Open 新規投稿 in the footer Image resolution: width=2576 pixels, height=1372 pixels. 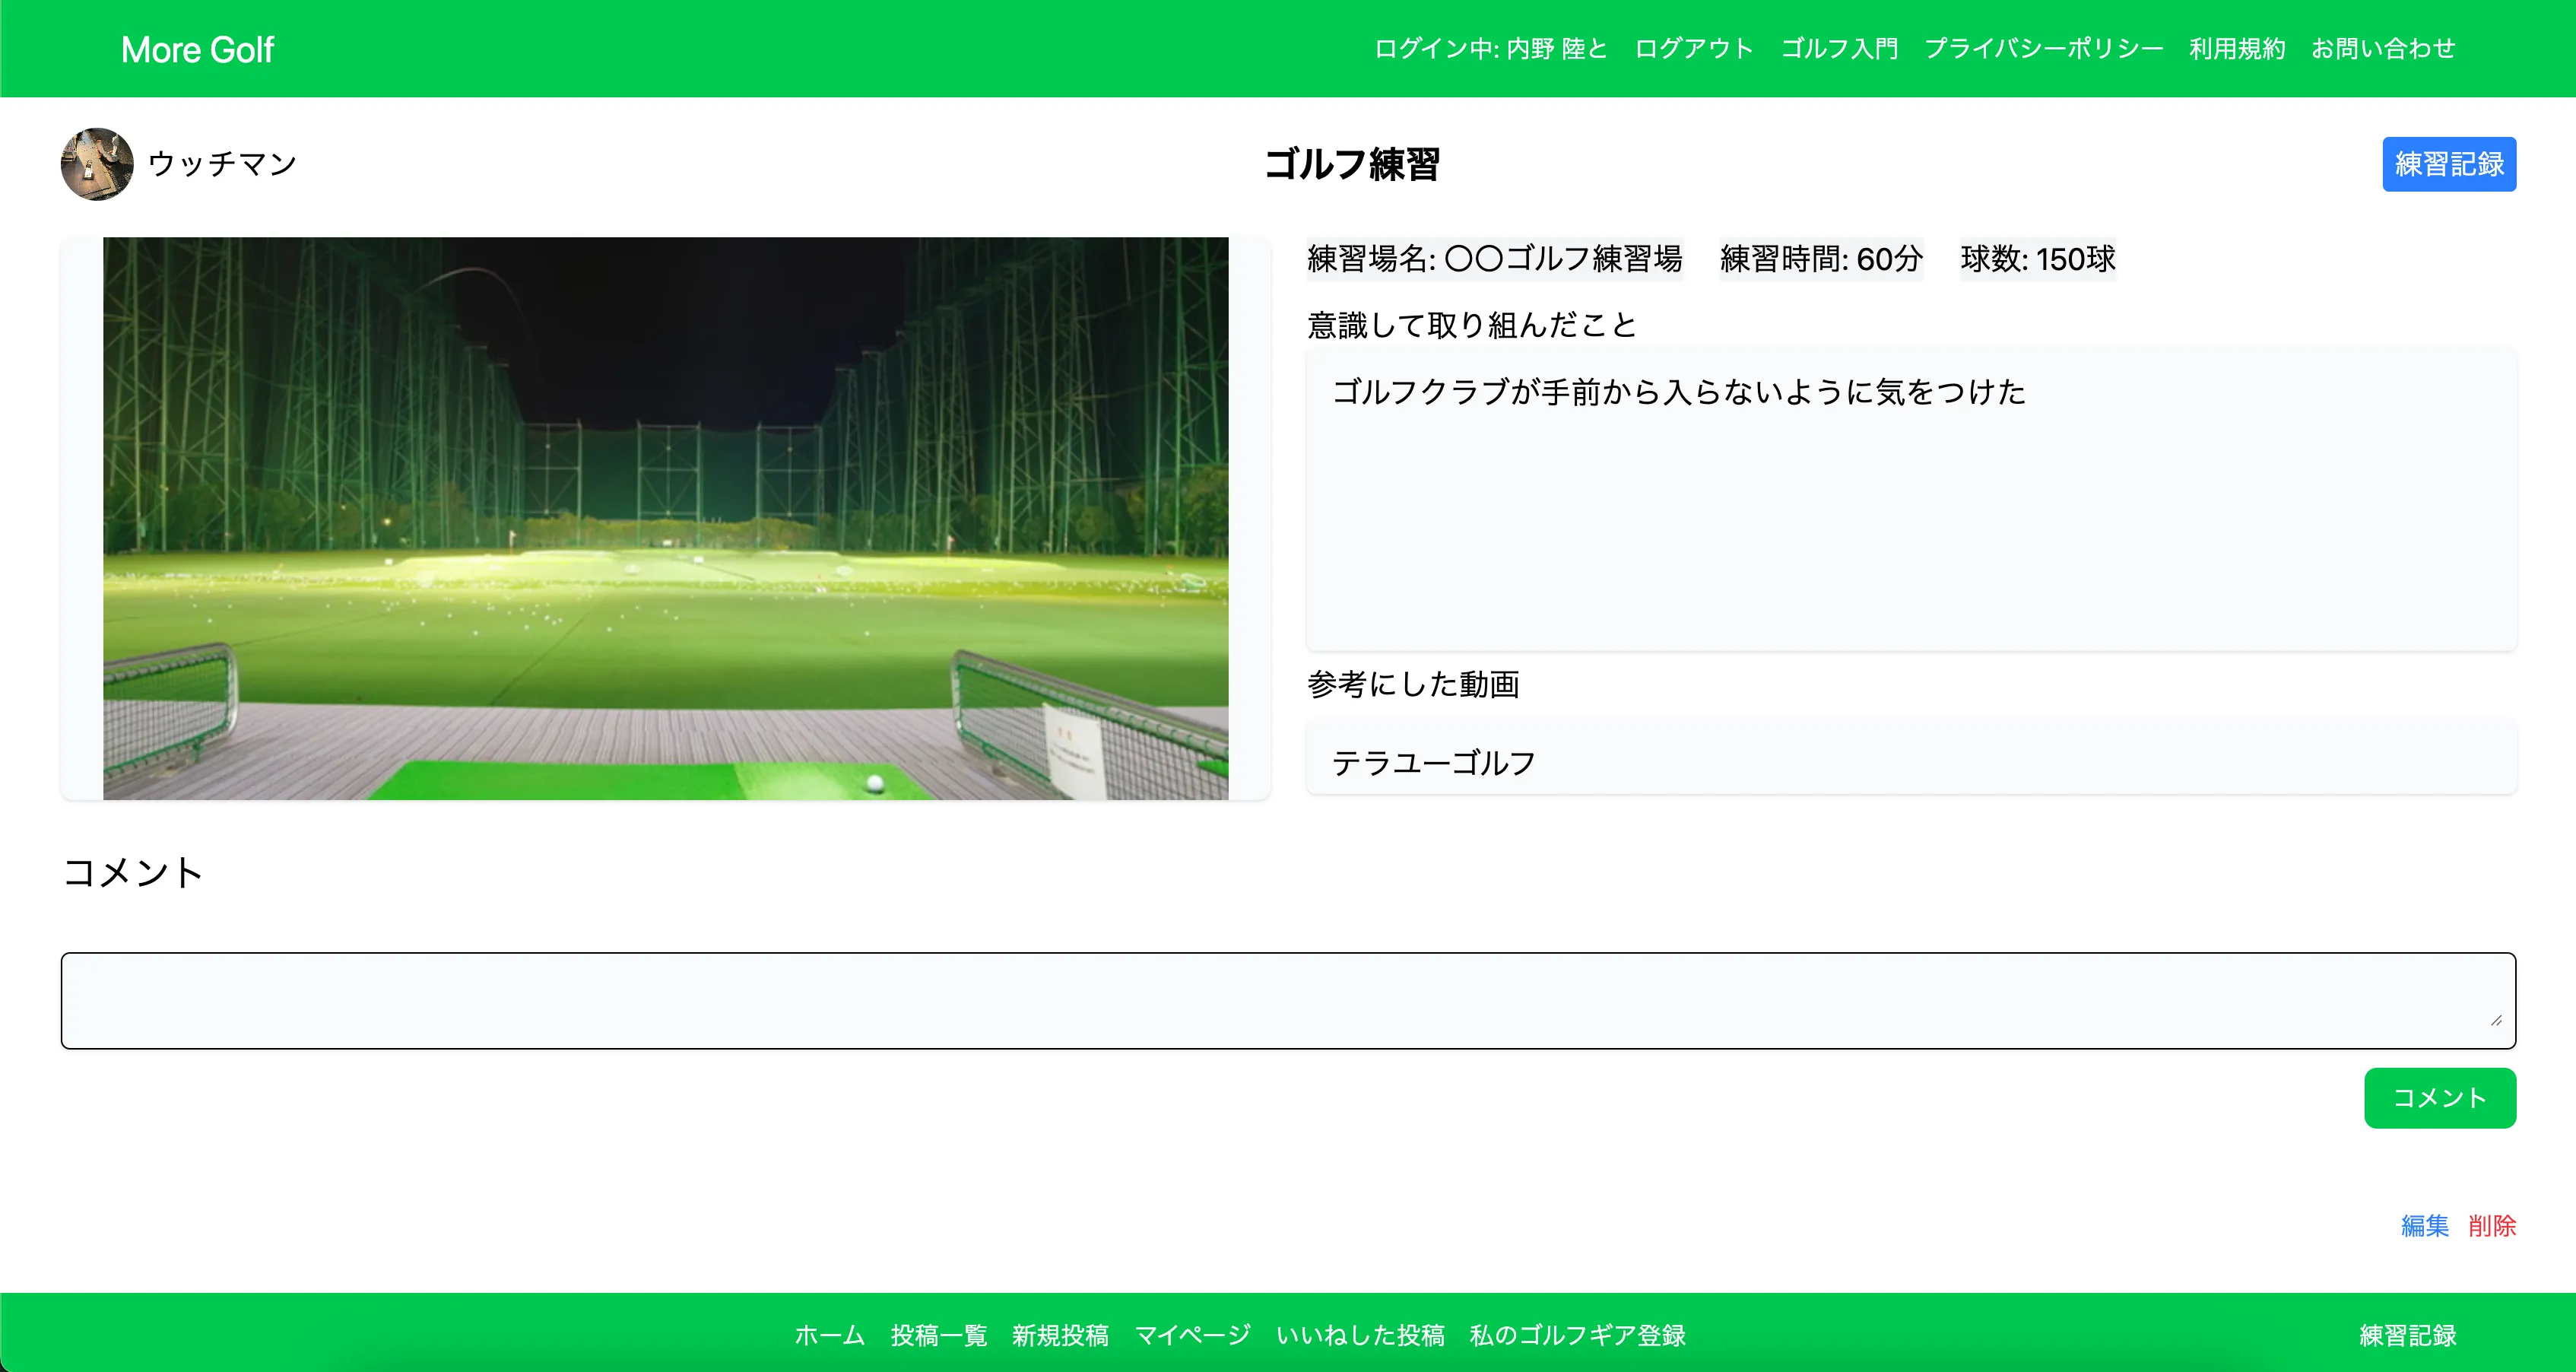coord(1060,1335)
